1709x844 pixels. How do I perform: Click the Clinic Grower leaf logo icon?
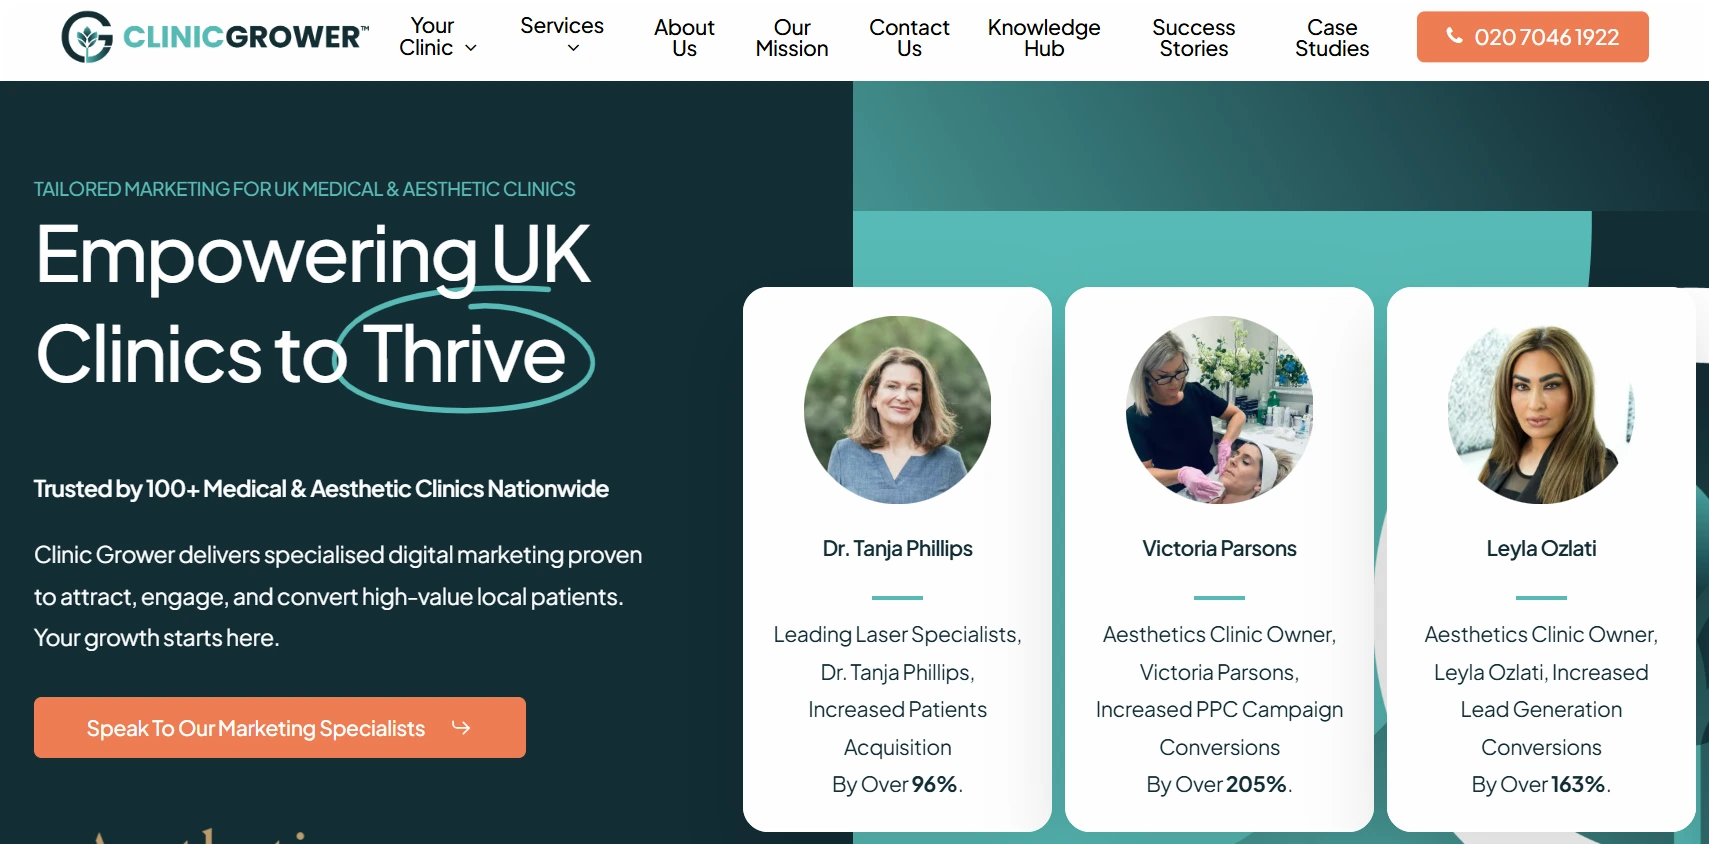point(87,37)
